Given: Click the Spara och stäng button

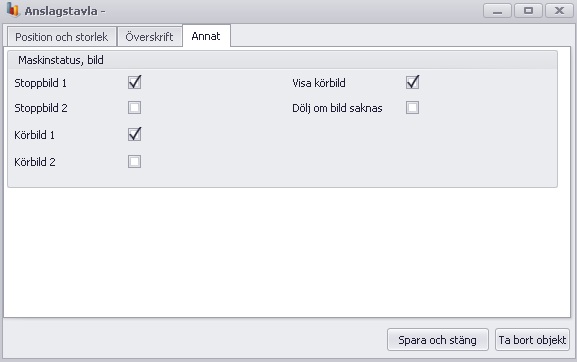Looking at the screenshot, I should pos(438,340).
